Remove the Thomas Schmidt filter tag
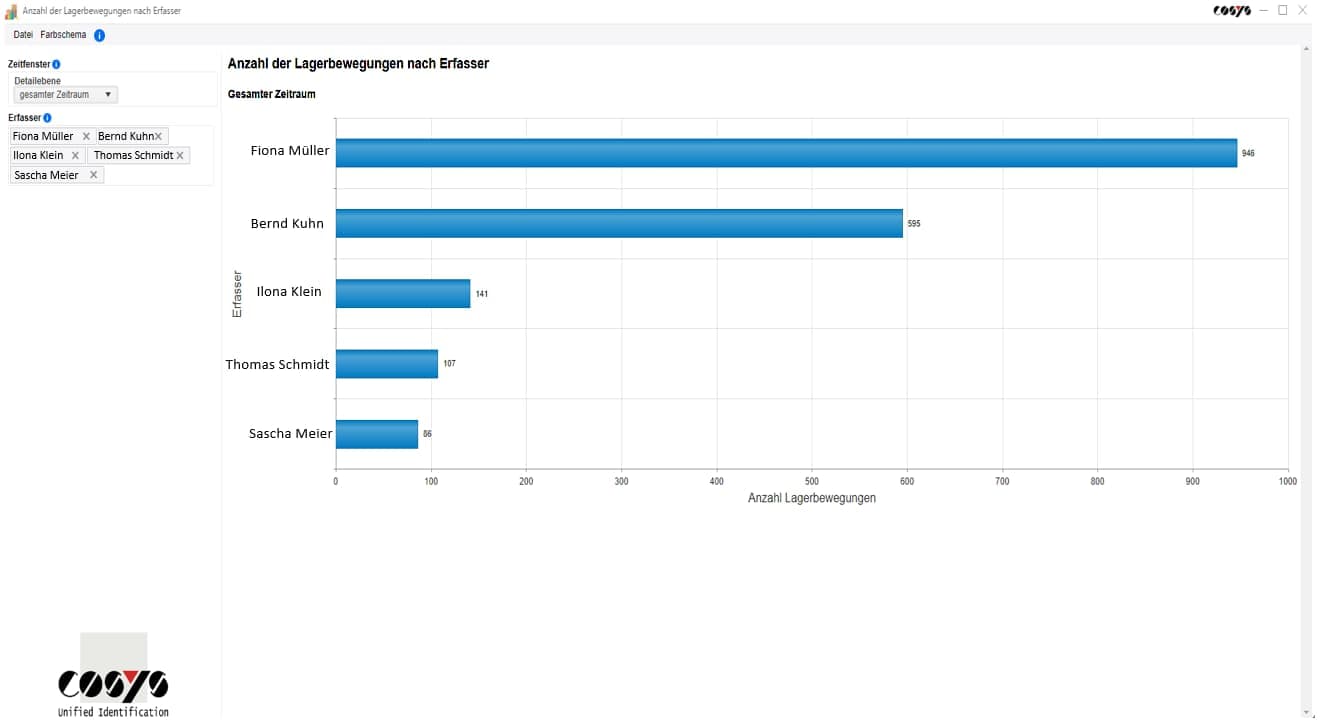The height and width of the screenshot is (726, 1326). click(x=180, y=156)
